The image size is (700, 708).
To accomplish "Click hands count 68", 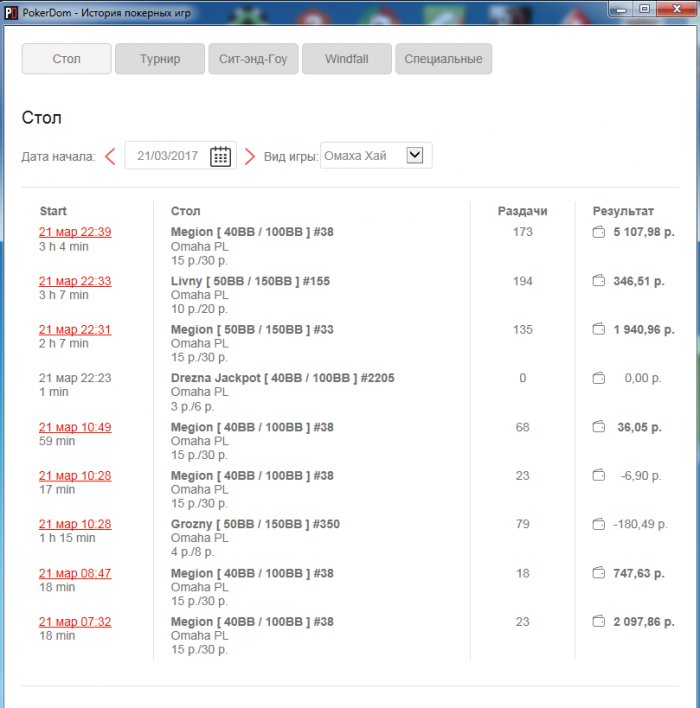I will click(x=523, y=427).
